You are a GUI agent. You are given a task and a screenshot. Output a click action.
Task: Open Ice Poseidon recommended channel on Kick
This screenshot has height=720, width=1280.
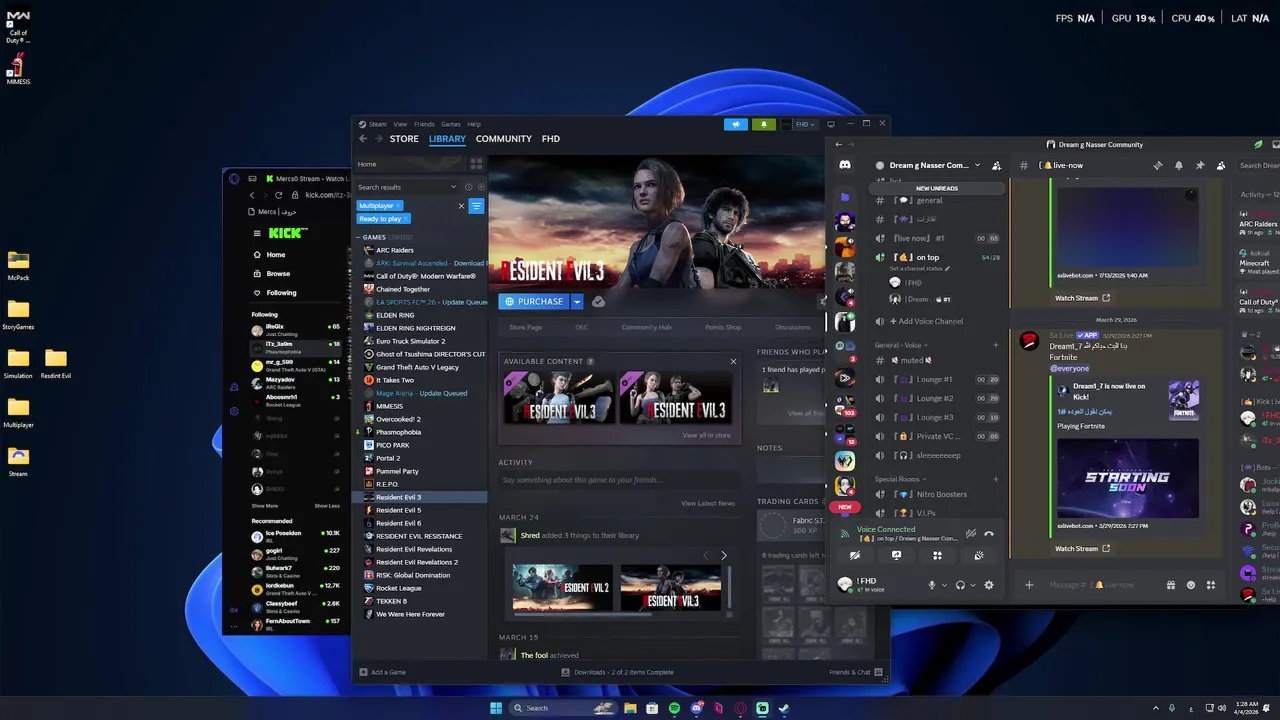pyautogui.click(x=295, y=535)
